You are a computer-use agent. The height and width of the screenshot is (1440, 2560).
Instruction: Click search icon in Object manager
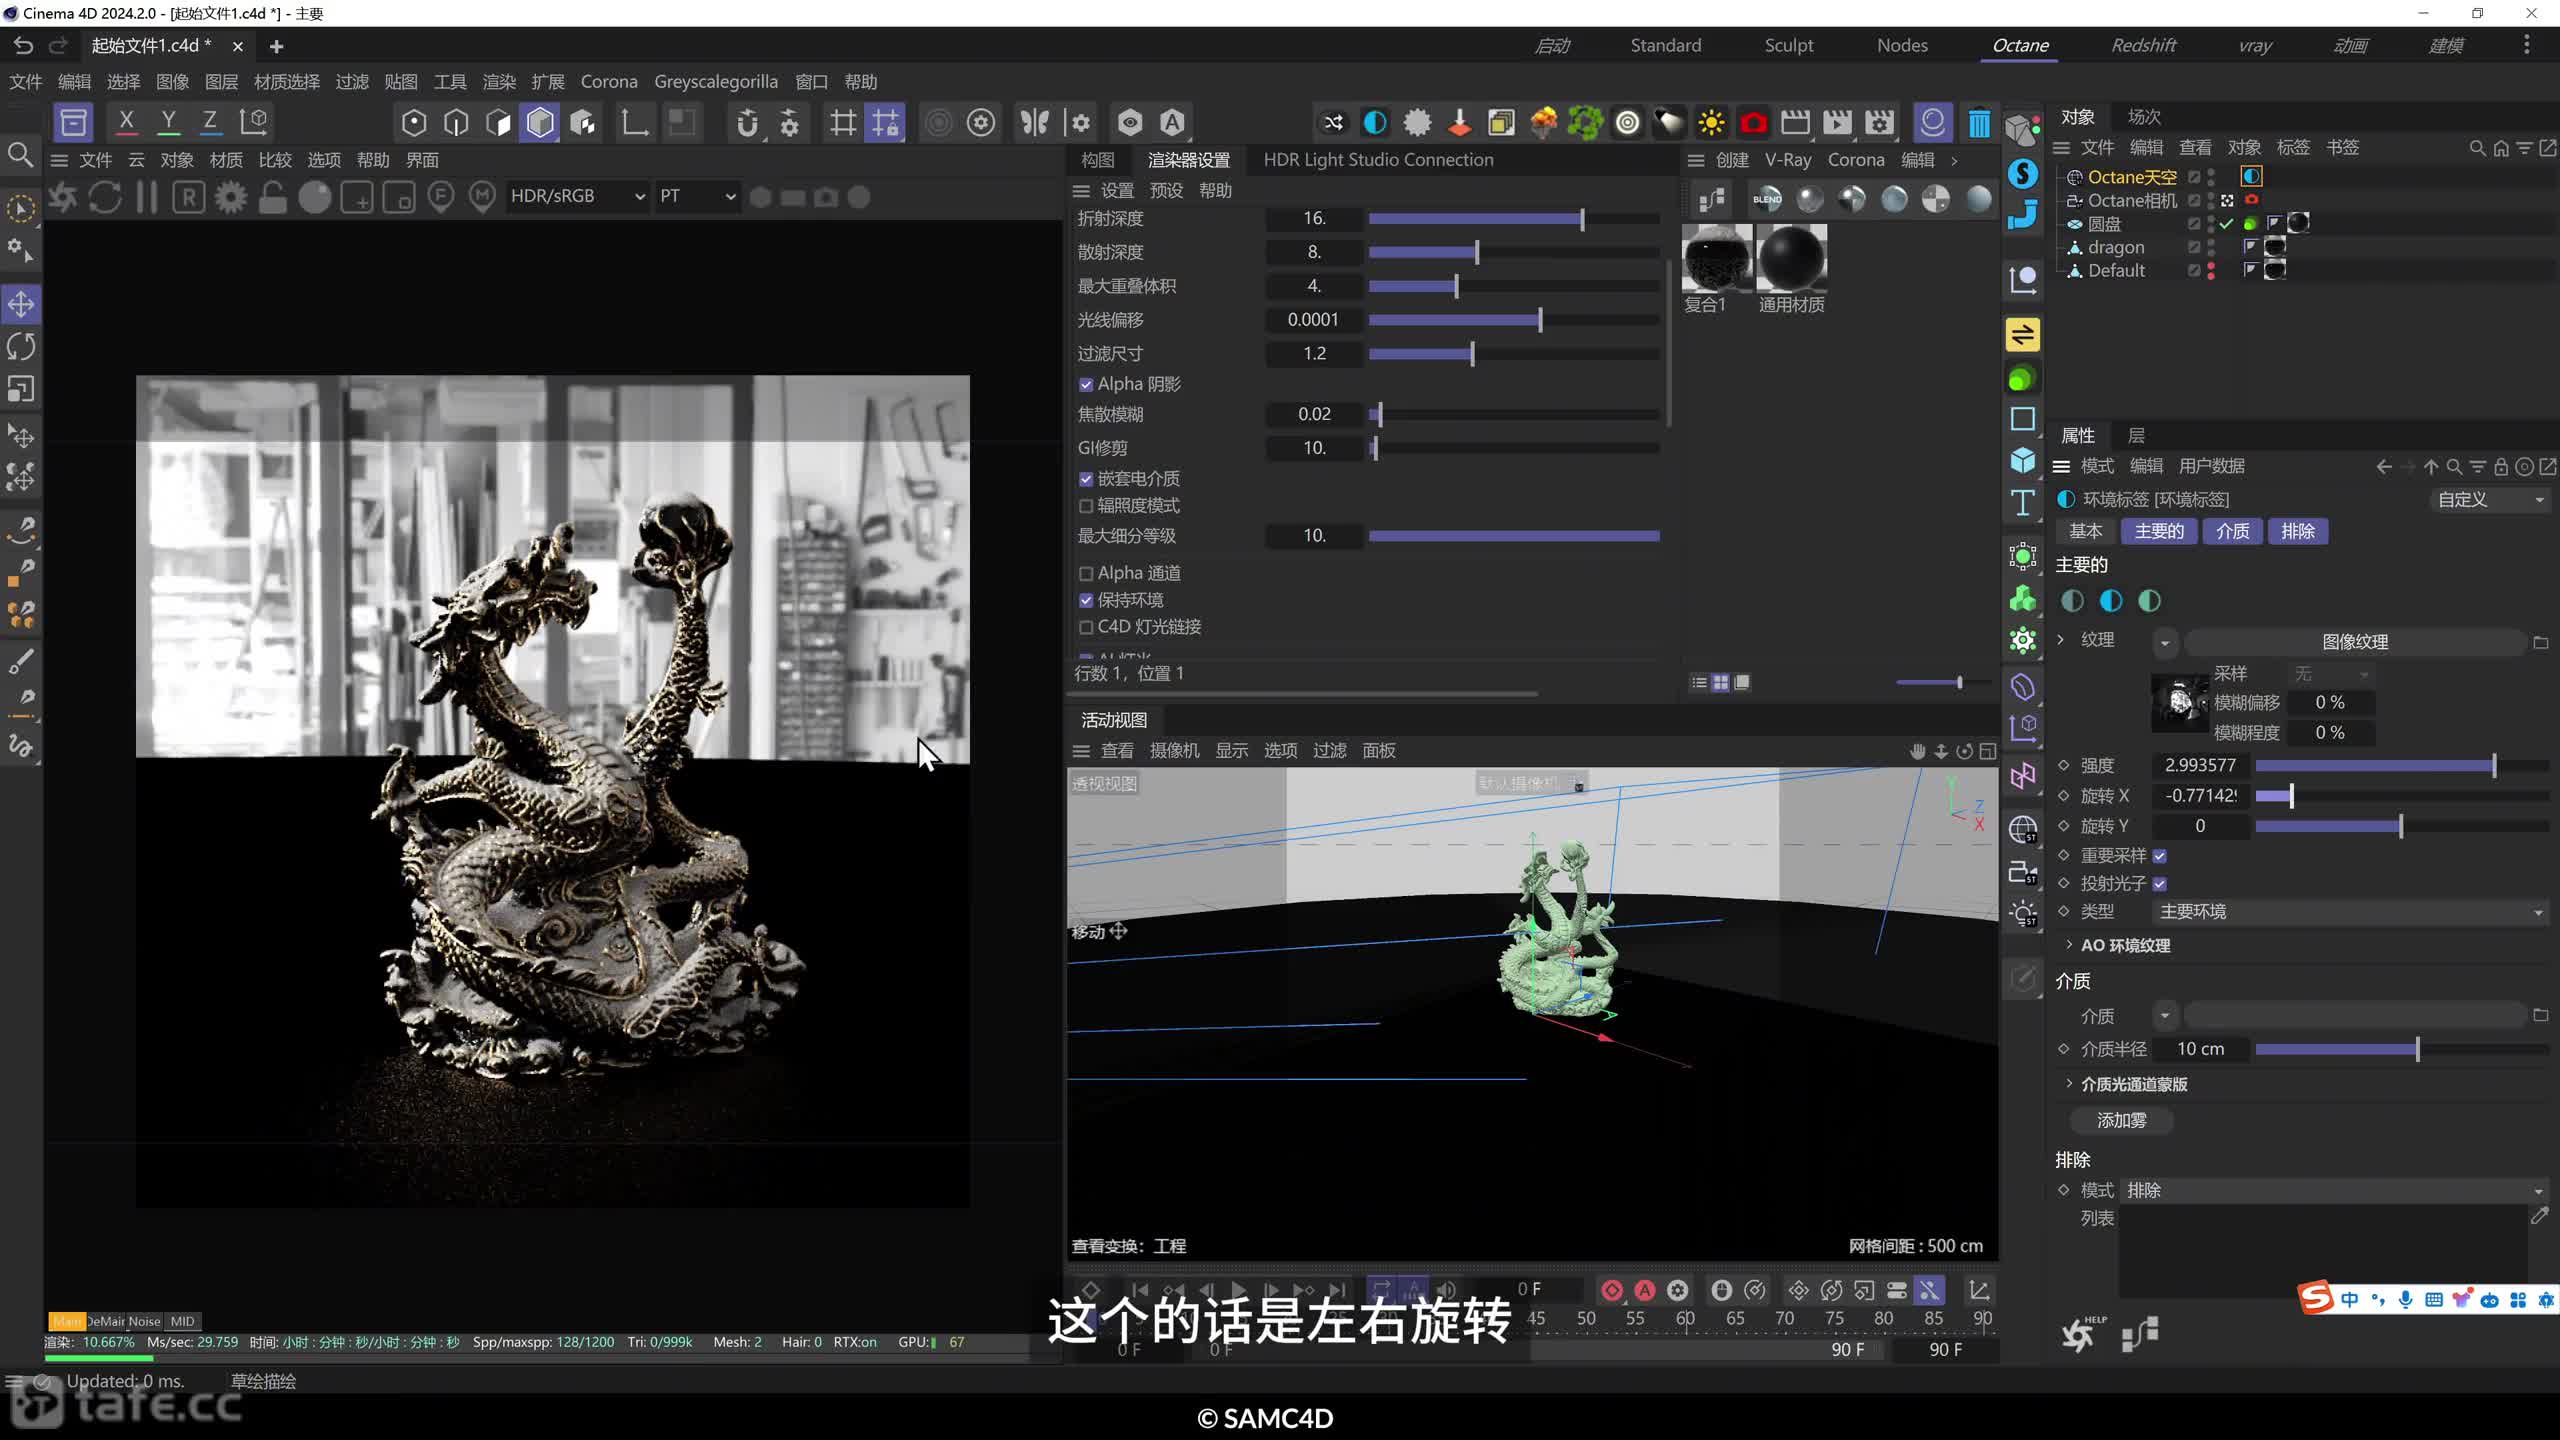pos(2477,148)
